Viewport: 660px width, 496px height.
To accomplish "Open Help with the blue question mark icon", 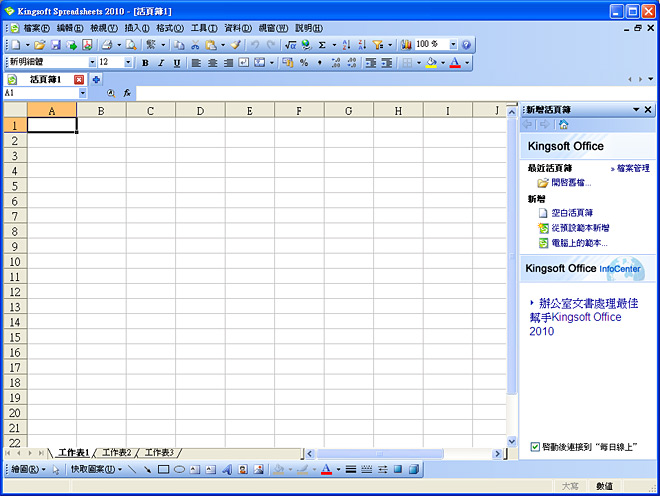I will 466,45.
